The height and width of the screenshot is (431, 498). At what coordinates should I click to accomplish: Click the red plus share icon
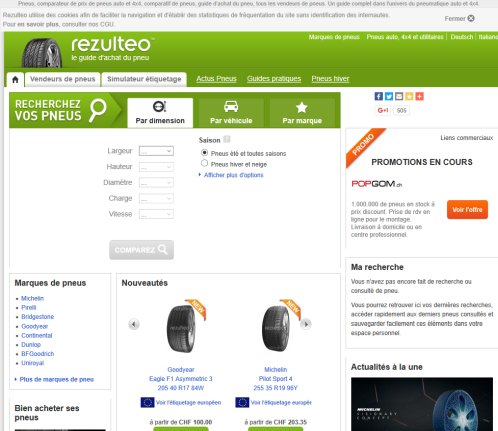pyautogui.click(x=419, y=96)
